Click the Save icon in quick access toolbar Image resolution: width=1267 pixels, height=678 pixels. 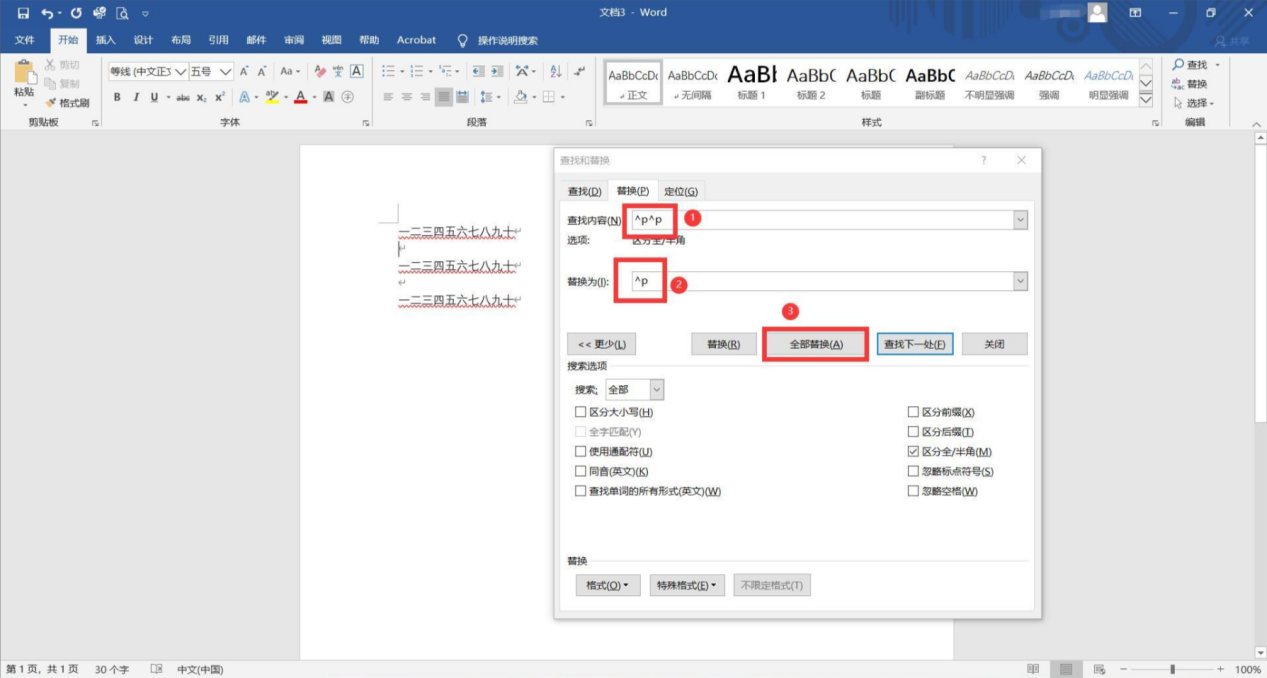(x=23, y=13)
